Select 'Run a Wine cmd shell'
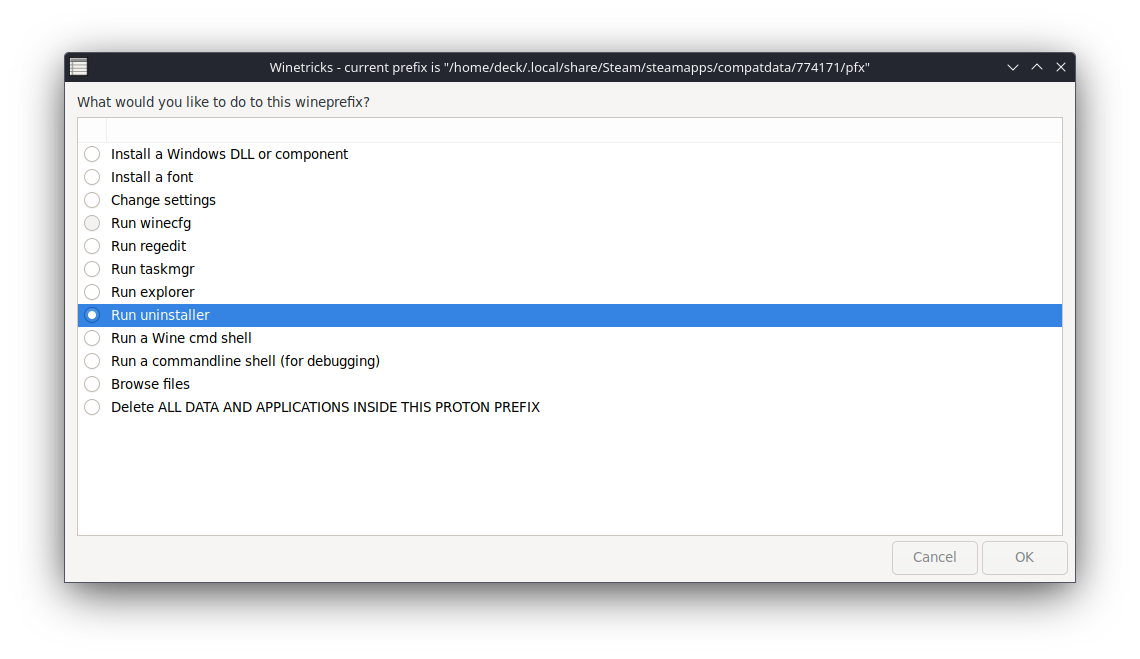 point(92,338)
